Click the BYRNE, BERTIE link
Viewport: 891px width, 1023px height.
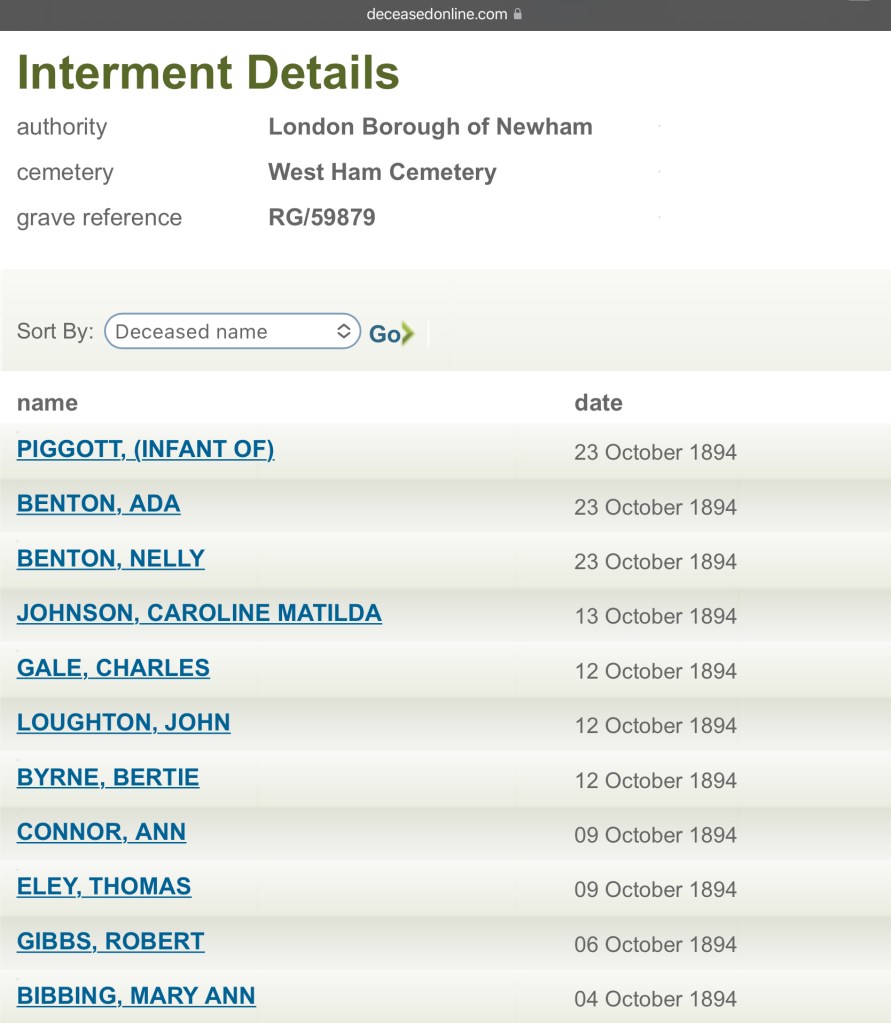tap(108, 777)
